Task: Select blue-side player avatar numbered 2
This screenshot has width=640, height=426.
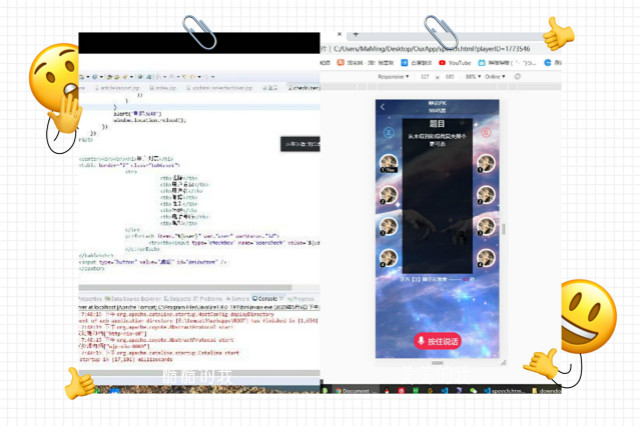Action: (389, 195)
